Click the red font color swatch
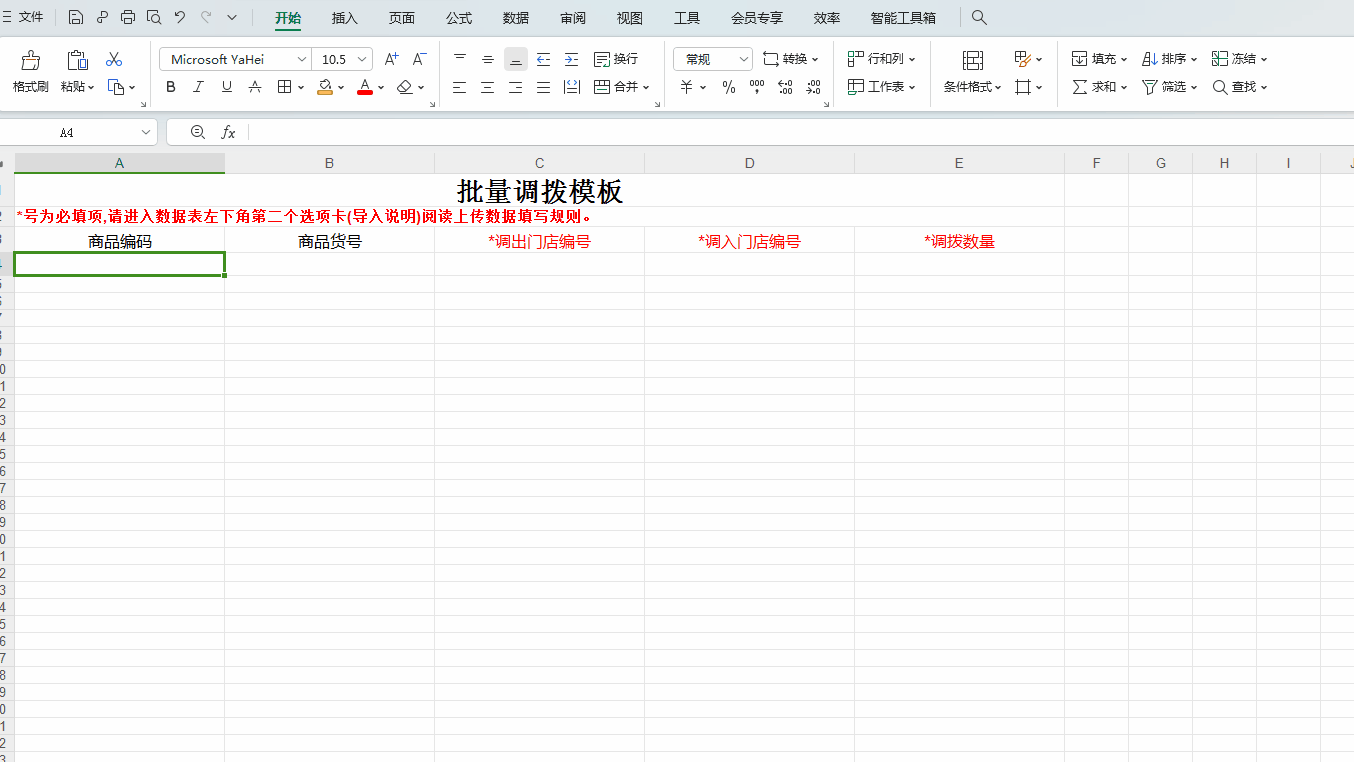The width and height of the screenshot is (1354, 762). [x=365, y=87]
